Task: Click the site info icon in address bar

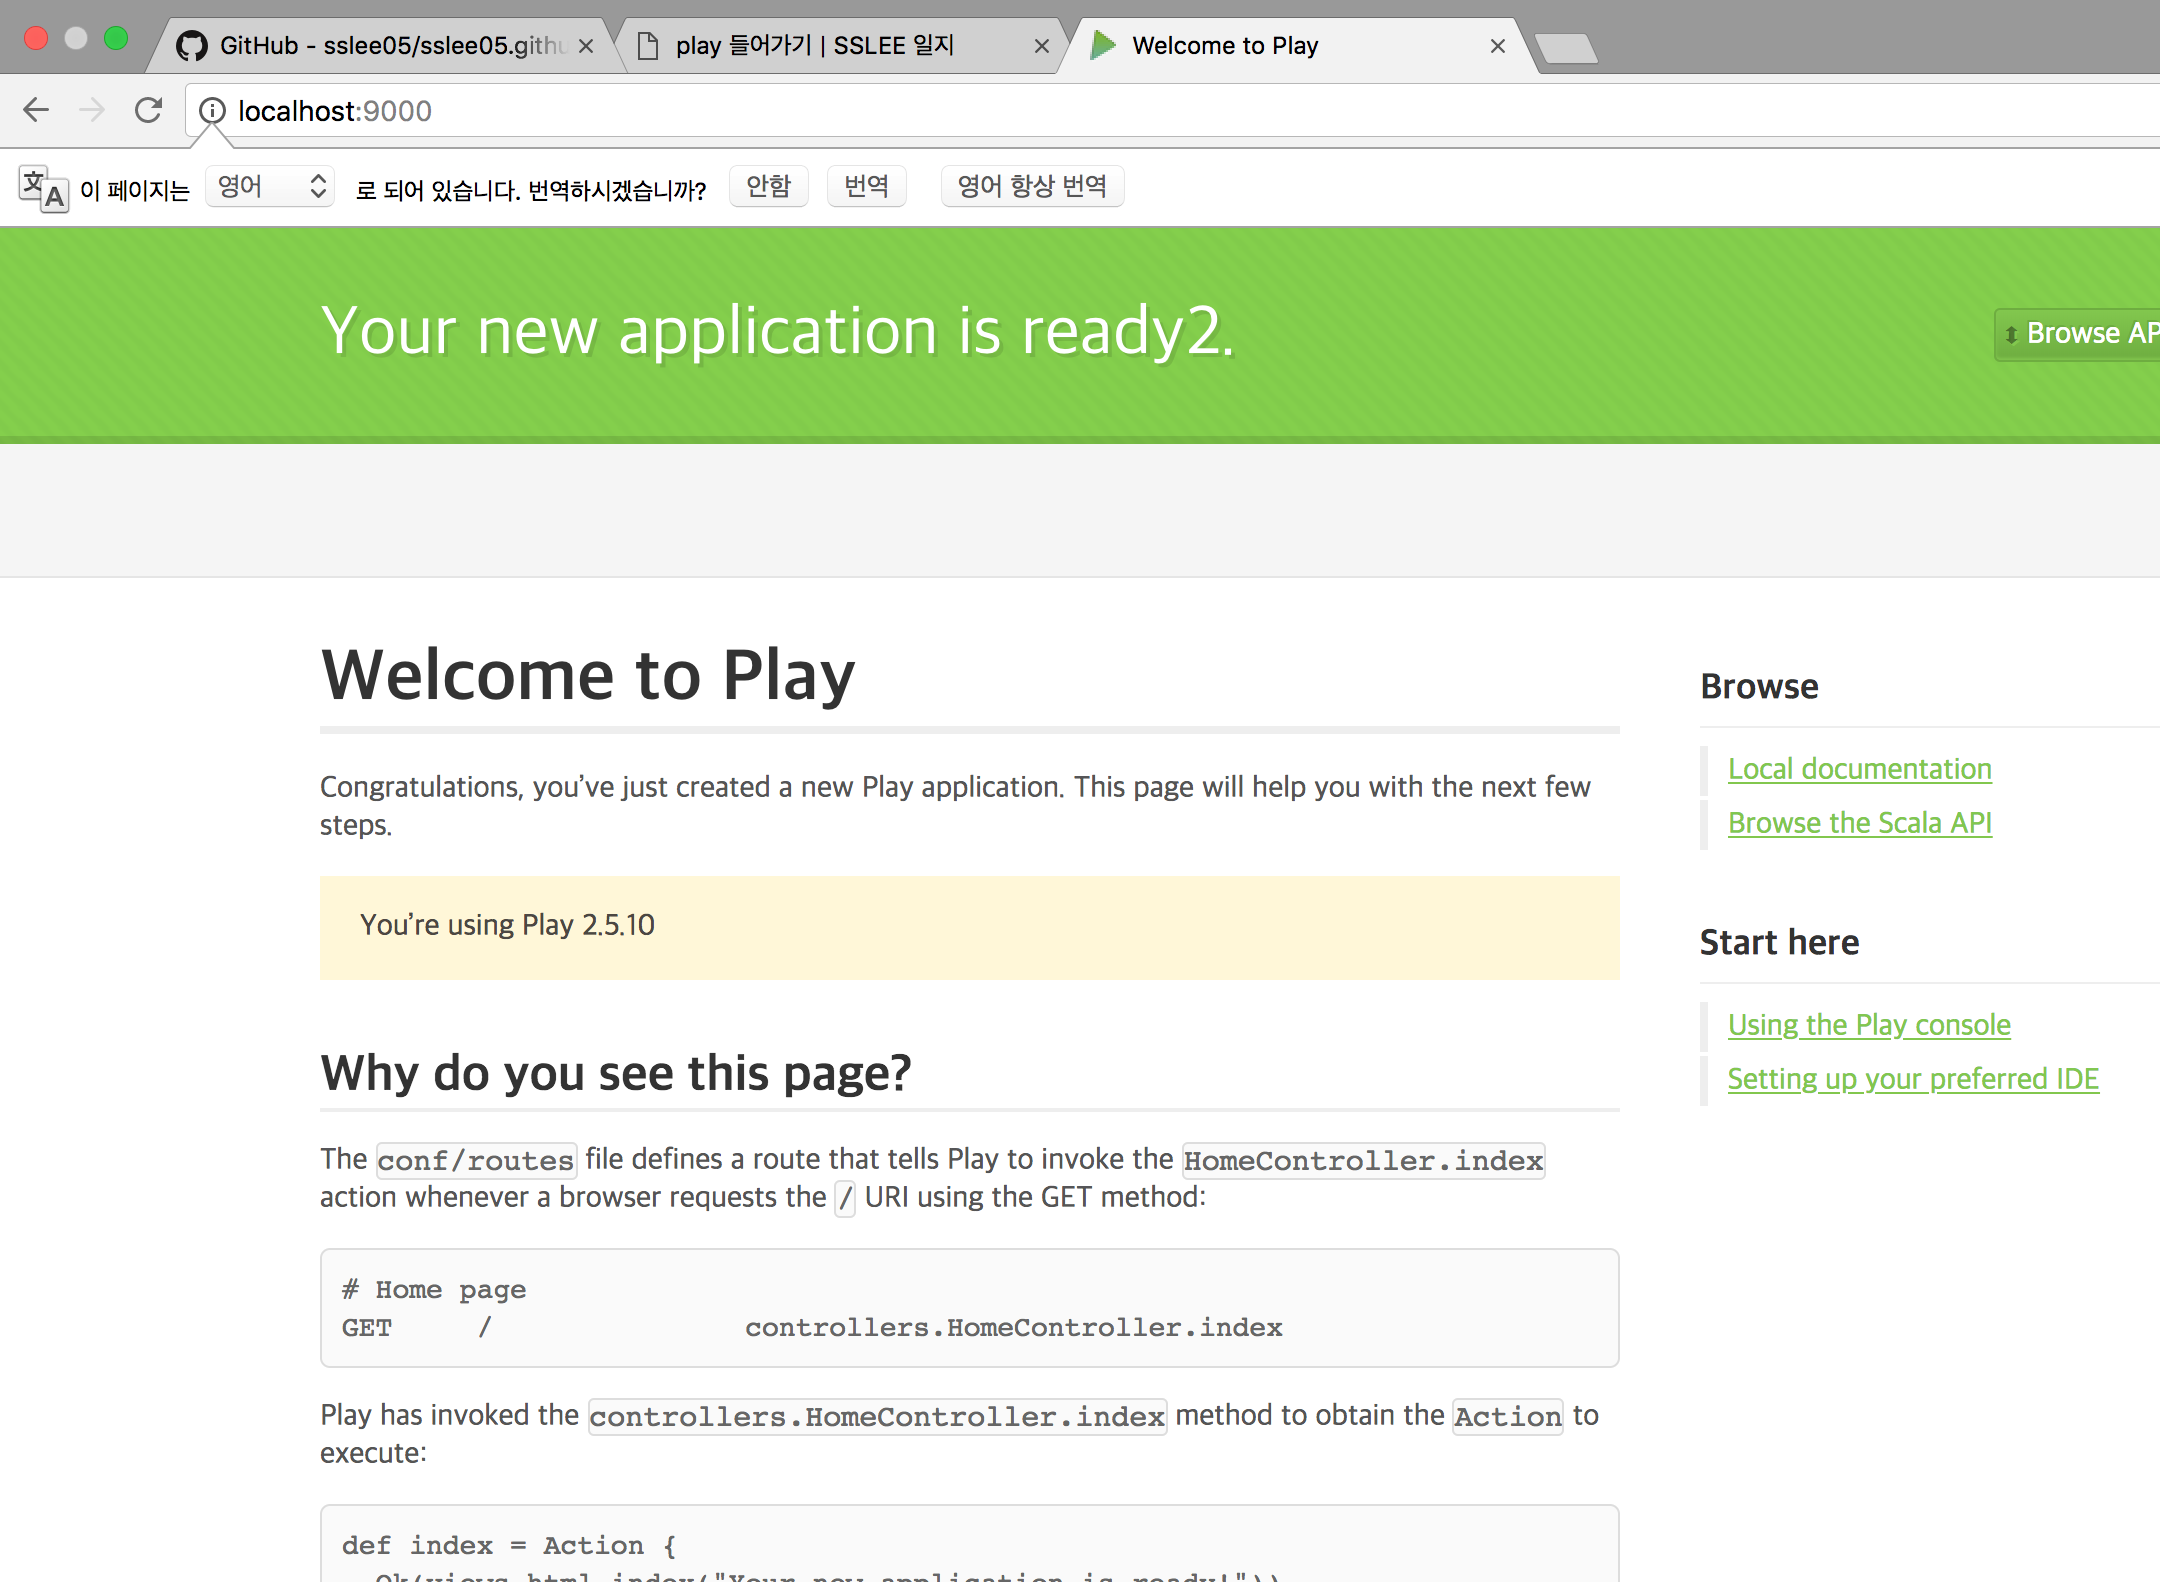Action: pos(212,110)
